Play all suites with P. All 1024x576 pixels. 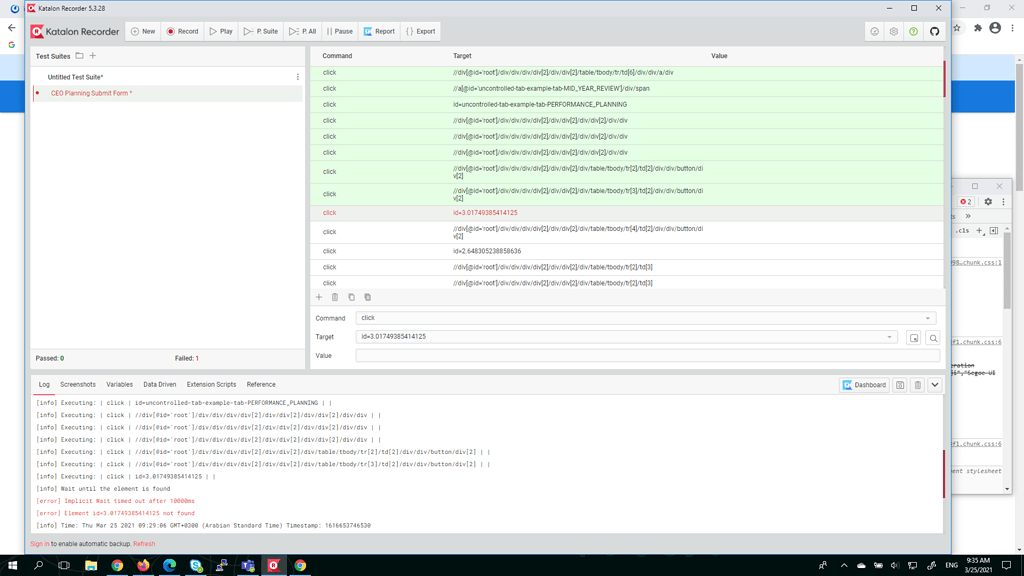pos(303,31)
